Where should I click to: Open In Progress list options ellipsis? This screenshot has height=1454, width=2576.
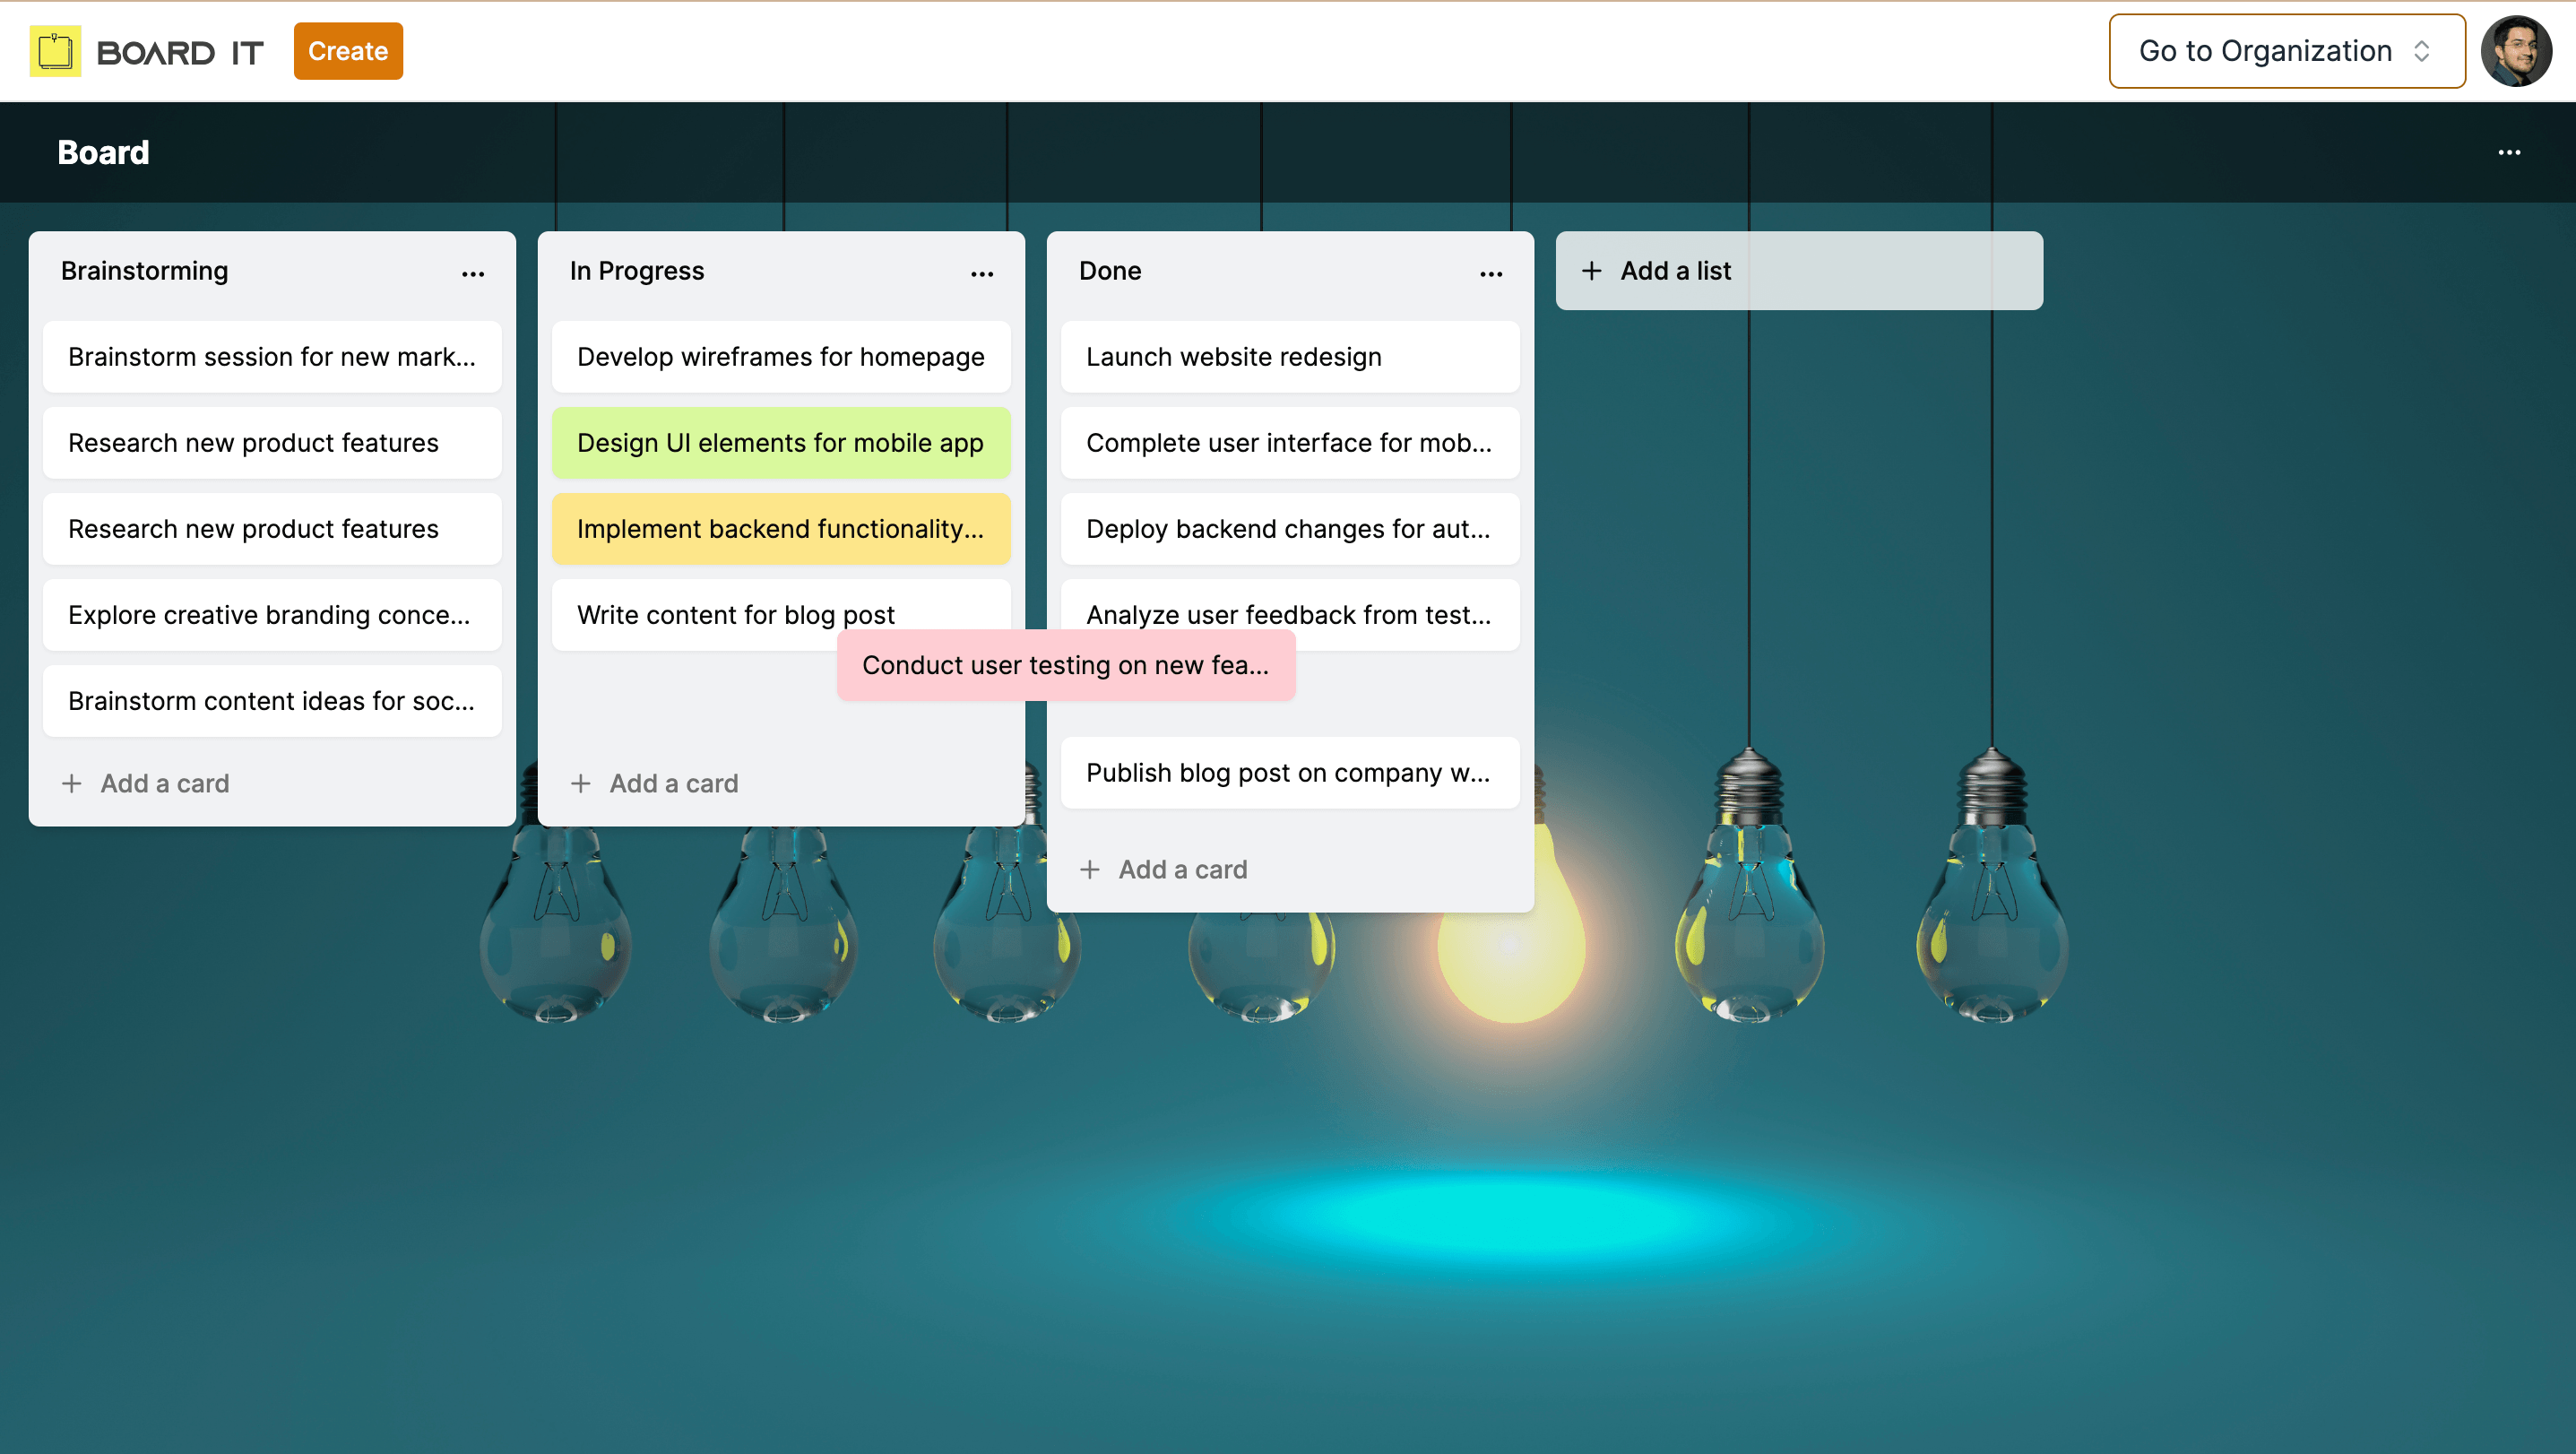(x=982, y=273)
